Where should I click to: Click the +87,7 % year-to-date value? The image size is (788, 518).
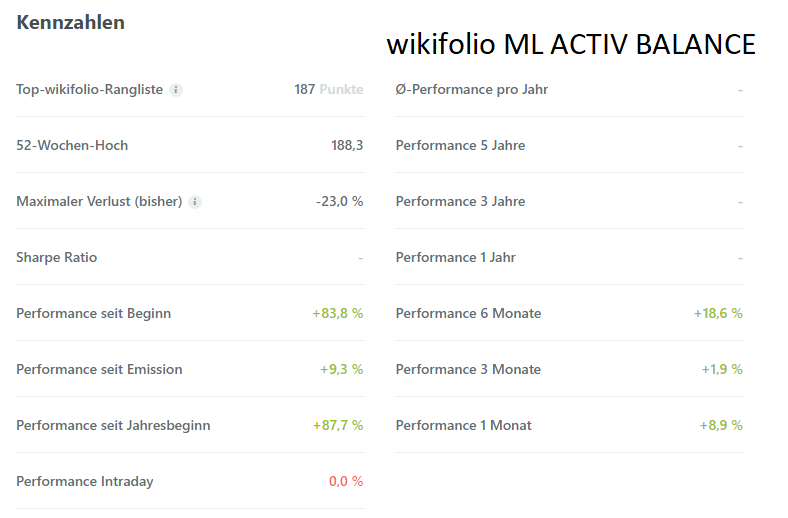(x=337, y=426)
